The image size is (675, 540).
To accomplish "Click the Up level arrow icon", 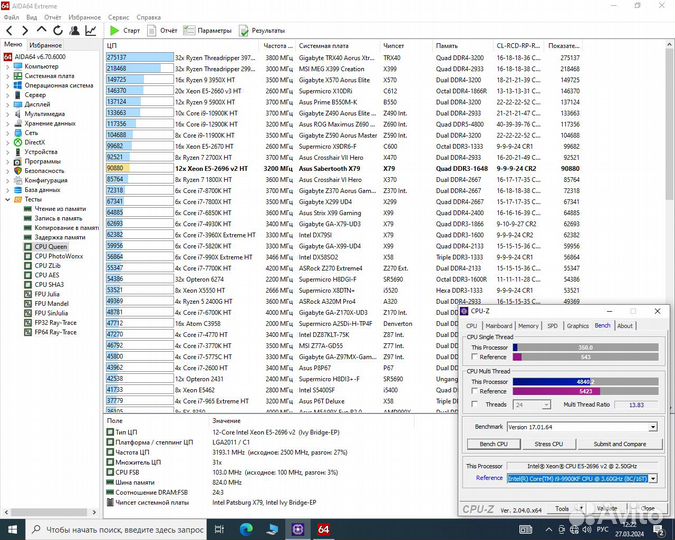I will point(41,30).
